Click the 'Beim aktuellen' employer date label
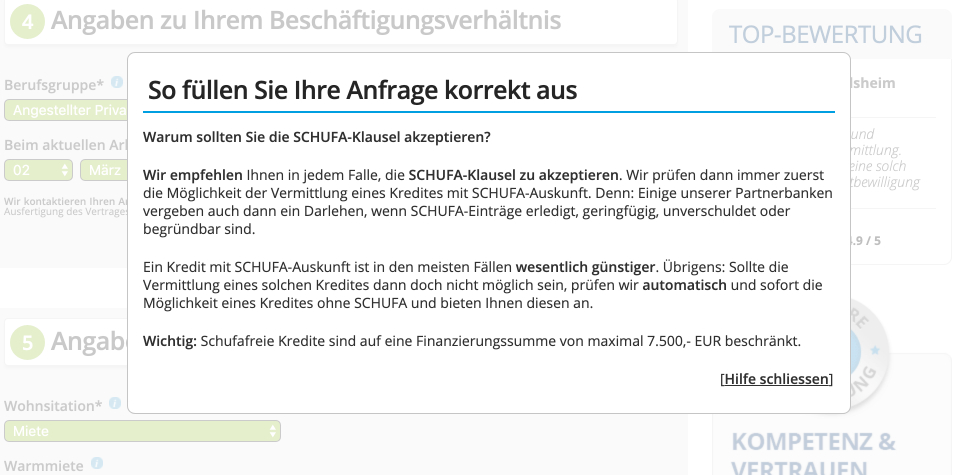This screenshot has height=475, width=954. (66, 145)
